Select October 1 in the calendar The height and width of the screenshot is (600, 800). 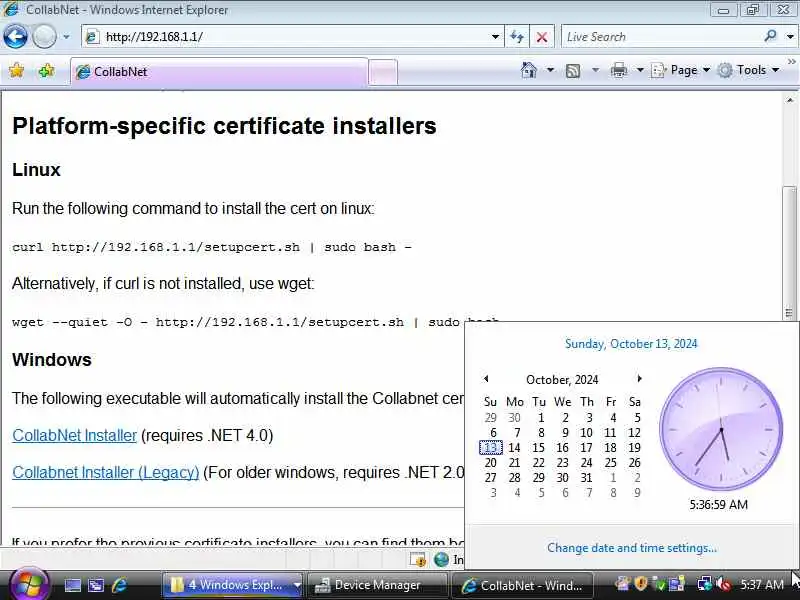(540, 417)
